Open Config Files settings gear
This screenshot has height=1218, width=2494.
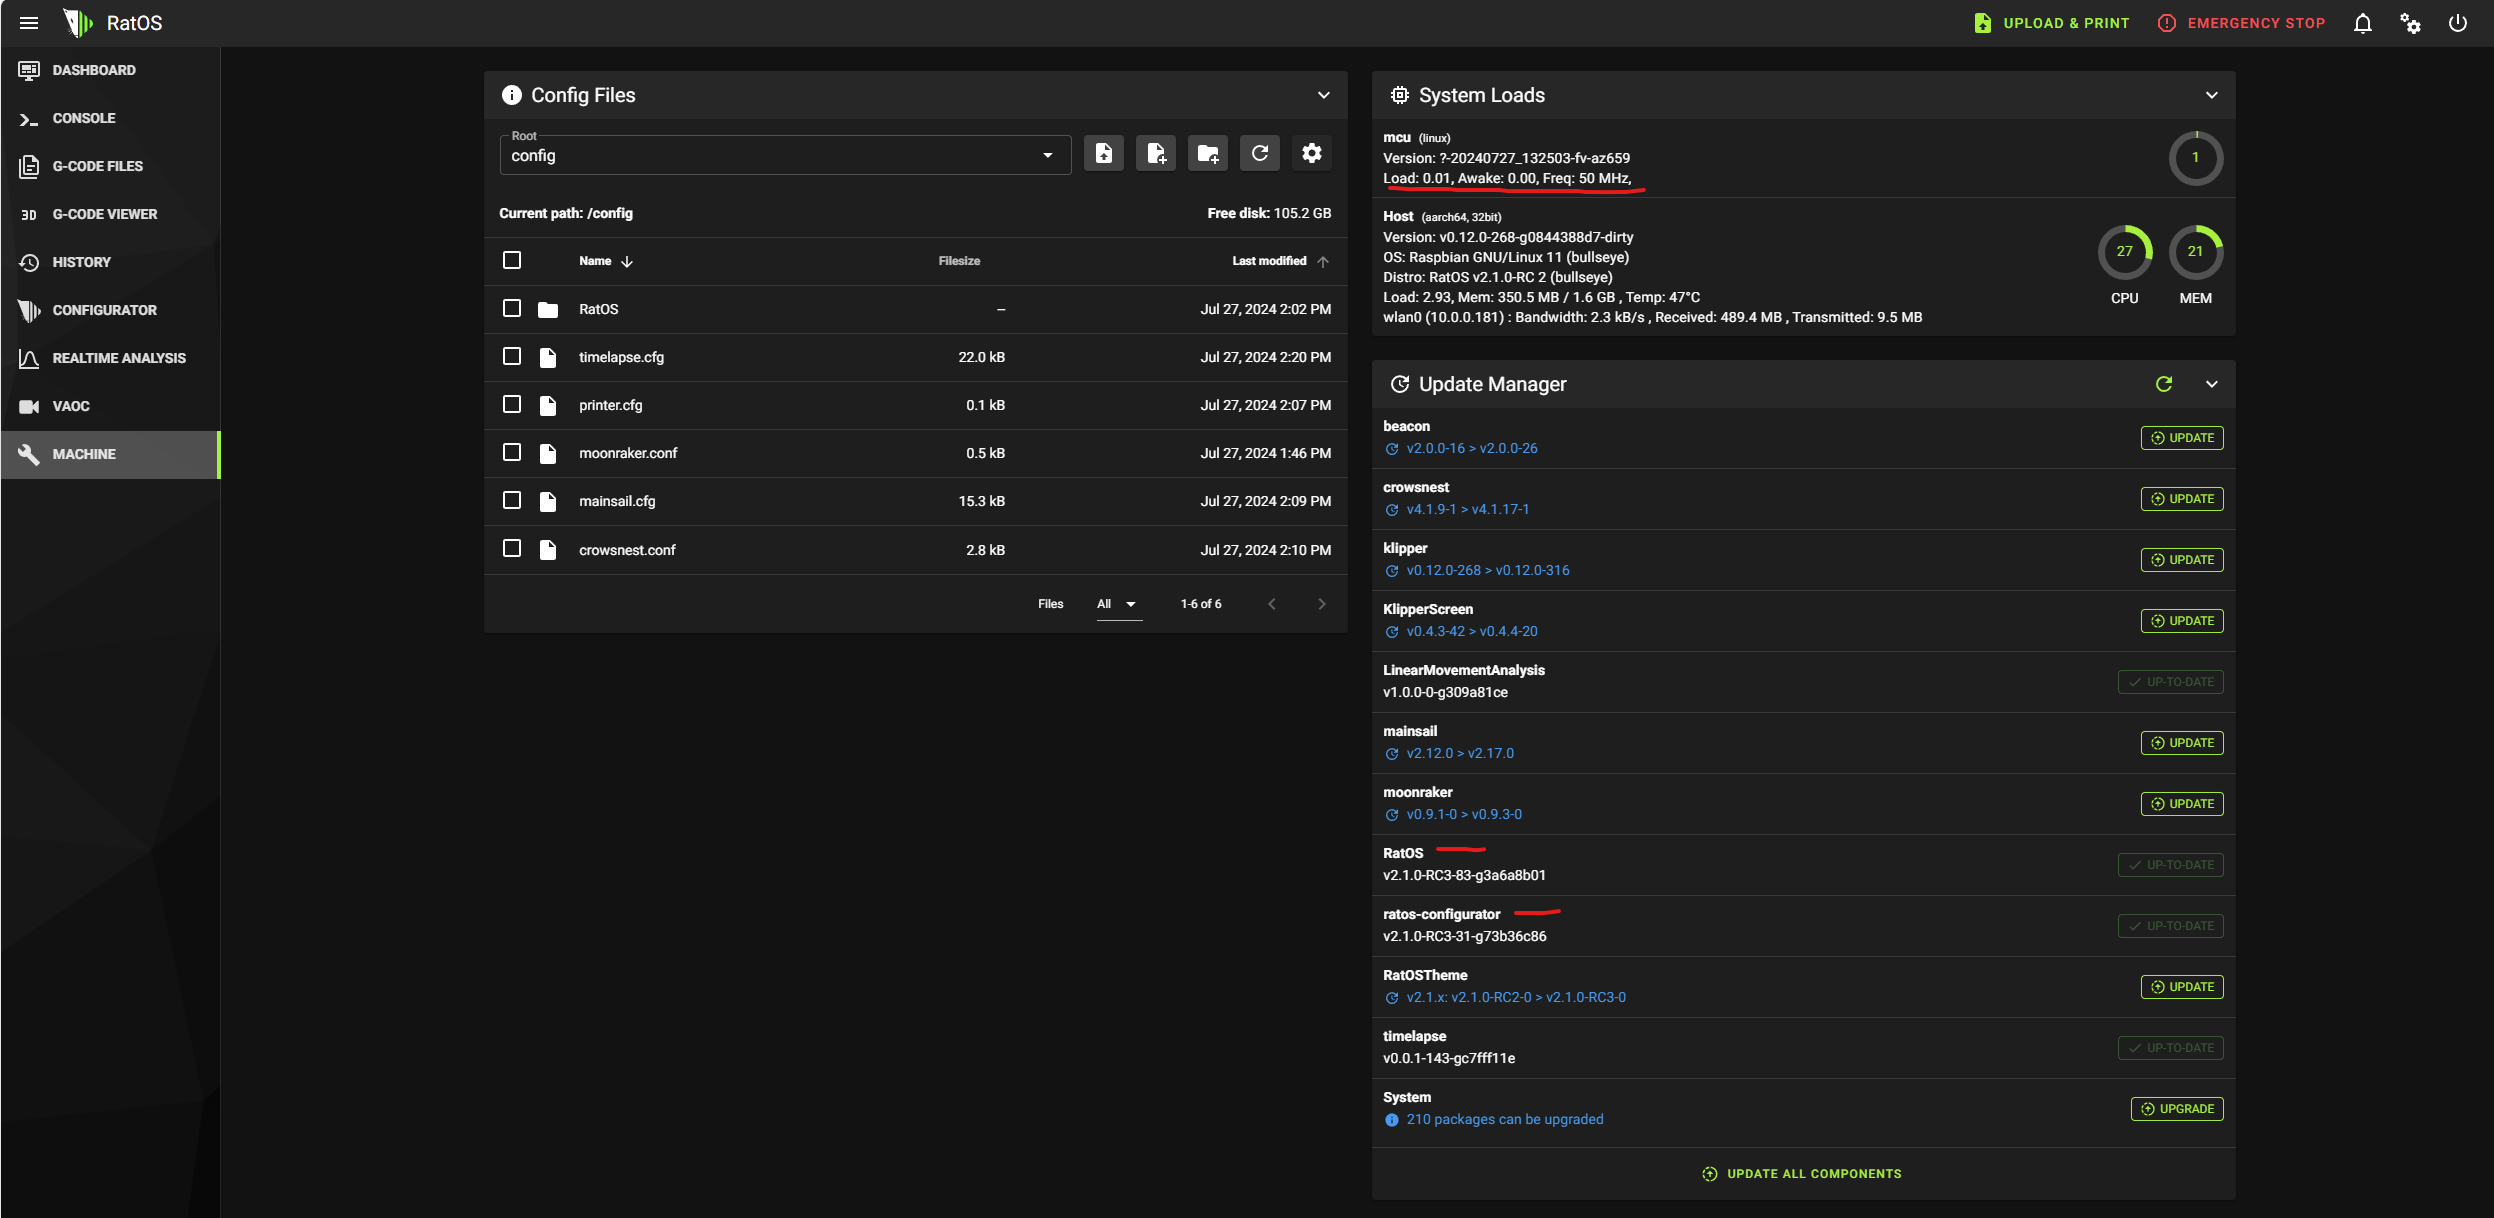click(1311, 153)
